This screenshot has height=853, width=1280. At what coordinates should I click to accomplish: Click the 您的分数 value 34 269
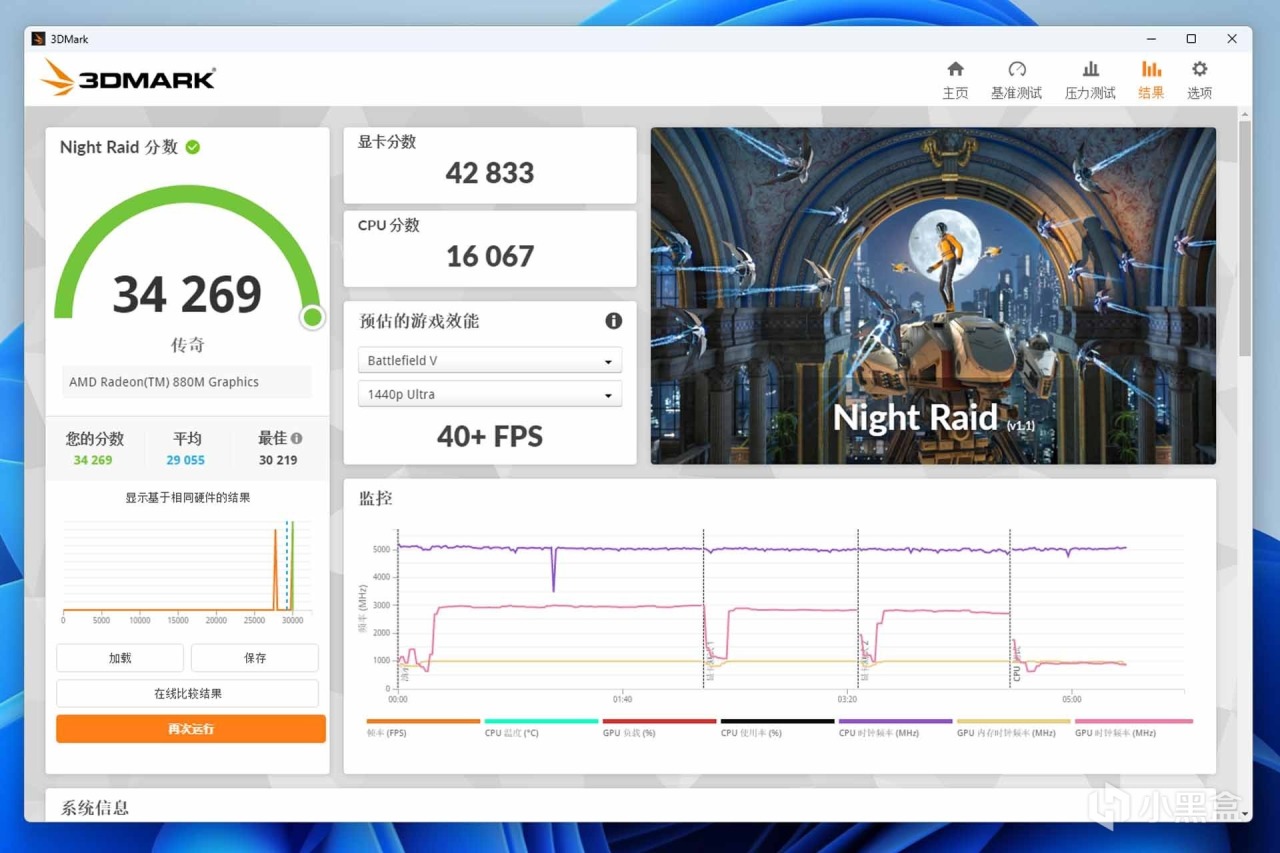click(93, 460)
